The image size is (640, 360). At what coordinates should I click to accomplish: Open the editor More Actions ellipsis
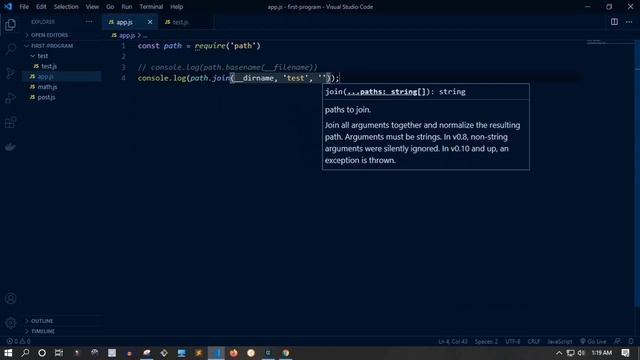629,22
